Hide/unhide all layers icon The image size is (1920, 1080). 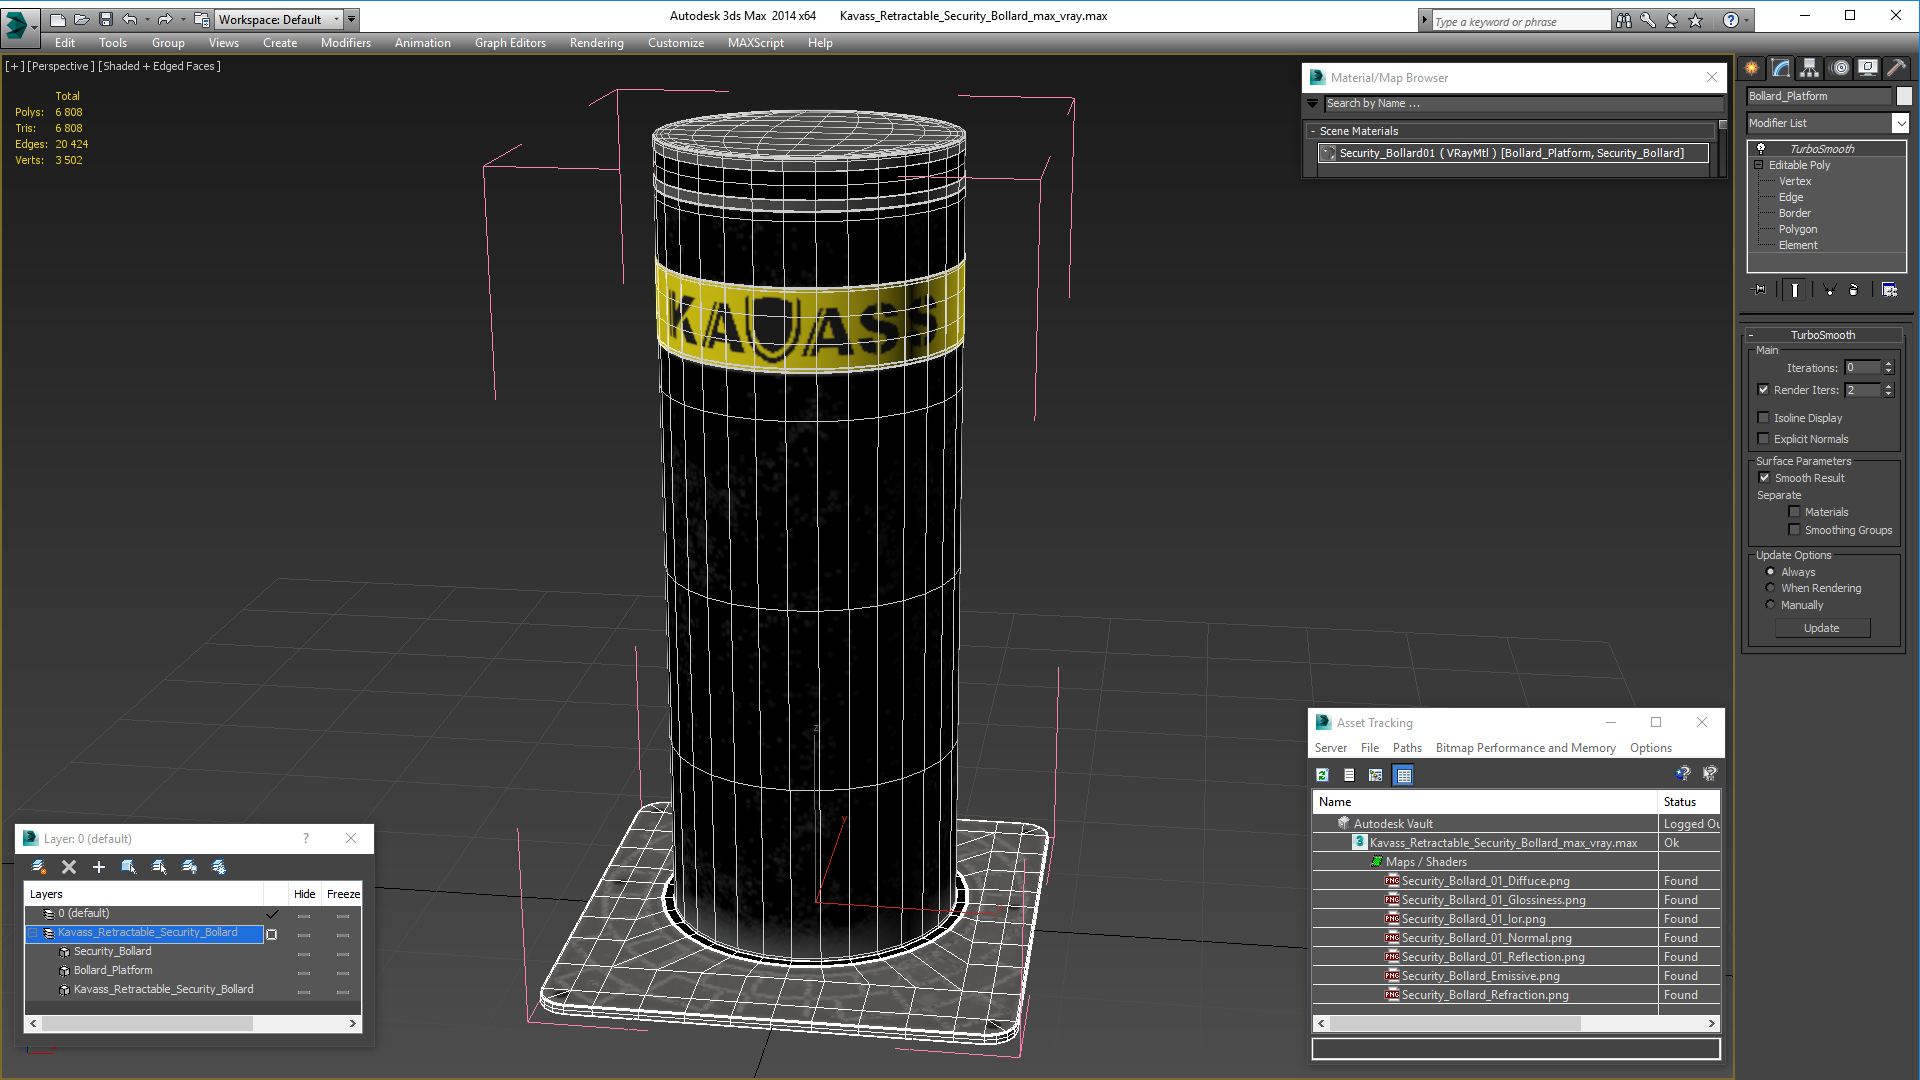pyautogui.click(x=189, y=867)
